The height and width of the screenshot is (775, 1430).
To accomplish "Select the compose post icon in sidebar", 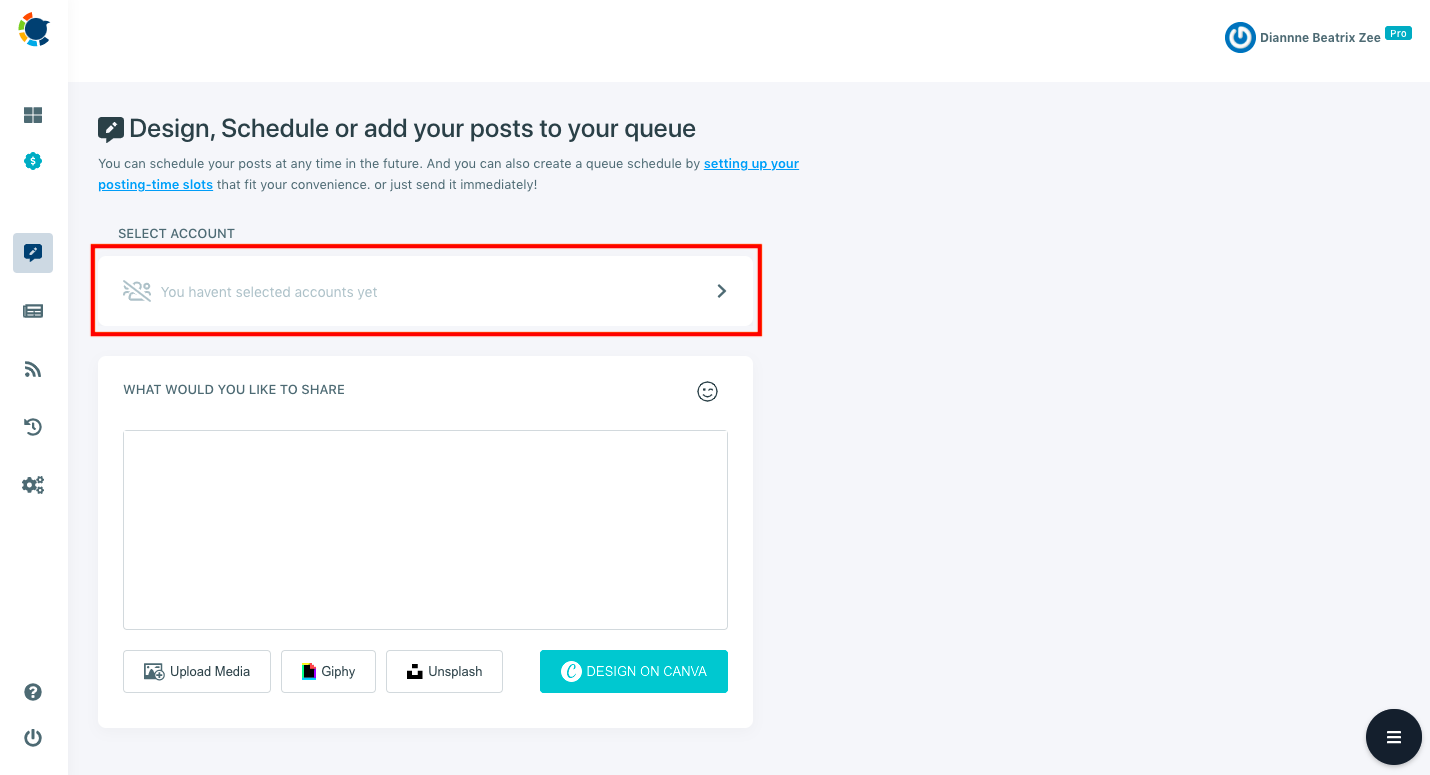I will tap(32, 253).
